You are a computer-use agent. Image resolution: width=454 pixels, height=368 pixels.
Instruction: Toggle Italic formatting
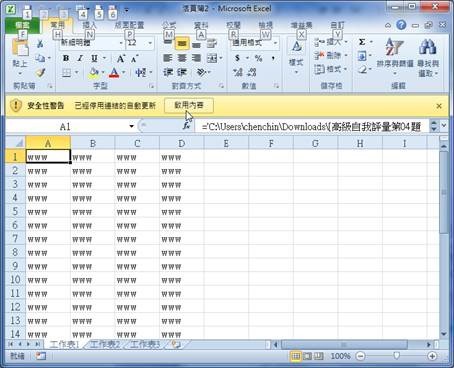[80, 58]
